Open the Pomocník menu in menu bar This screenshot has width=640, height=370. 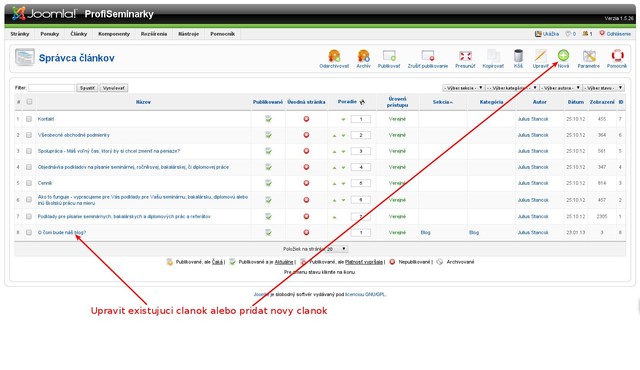point(222,34)
